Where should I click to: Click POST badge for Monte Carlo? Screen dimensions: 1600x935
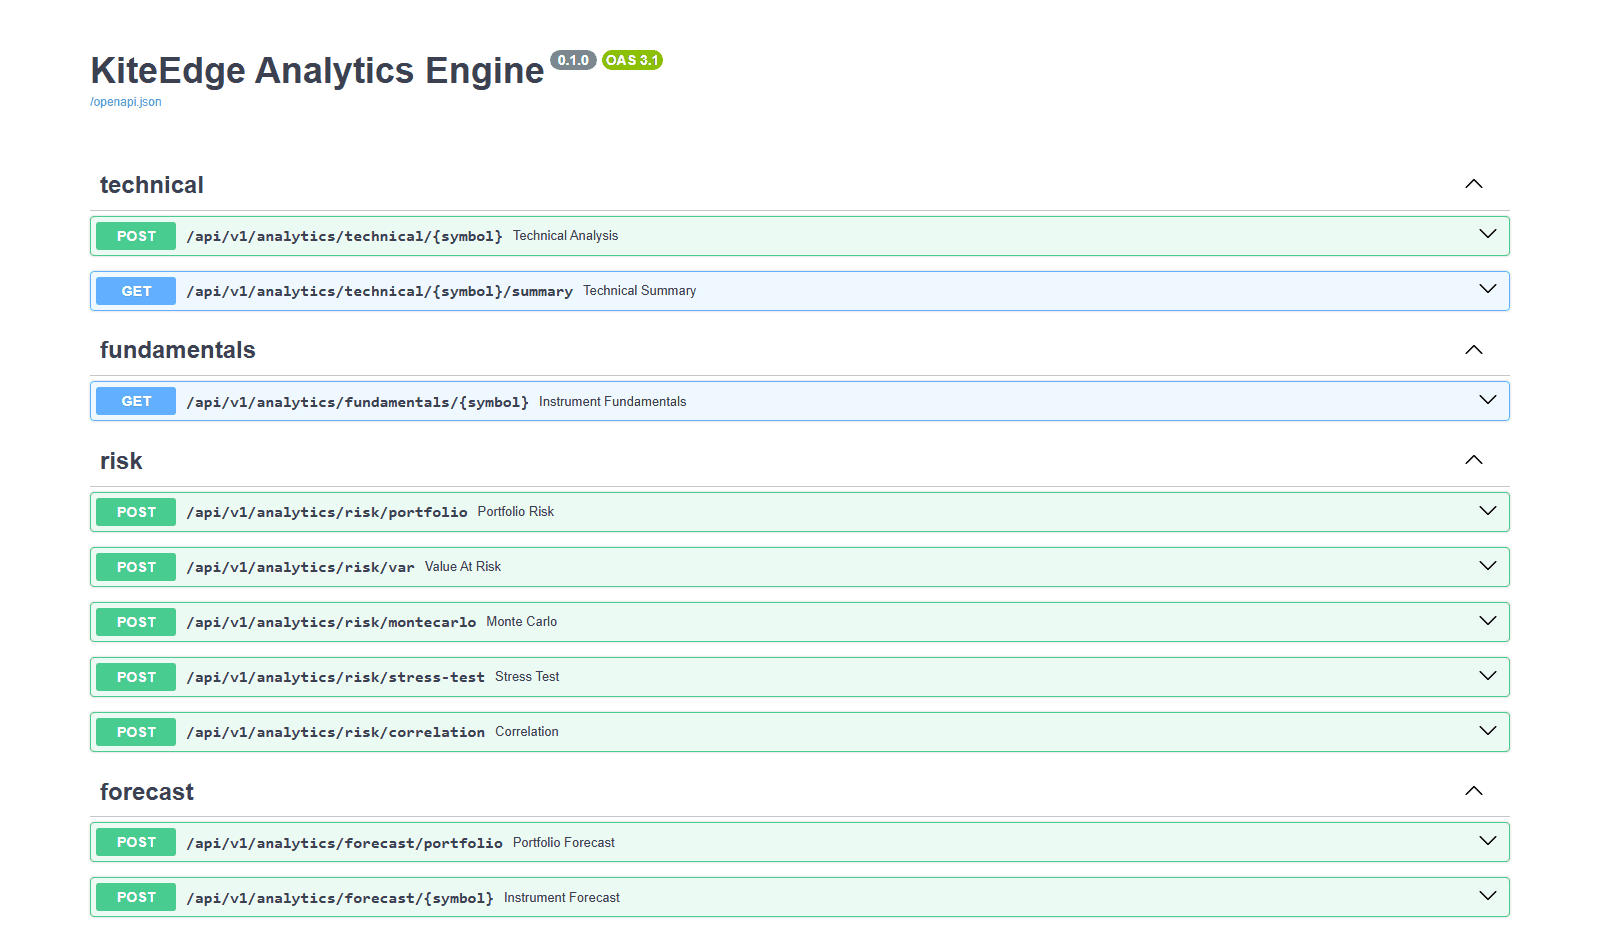[x=136, y=622]
